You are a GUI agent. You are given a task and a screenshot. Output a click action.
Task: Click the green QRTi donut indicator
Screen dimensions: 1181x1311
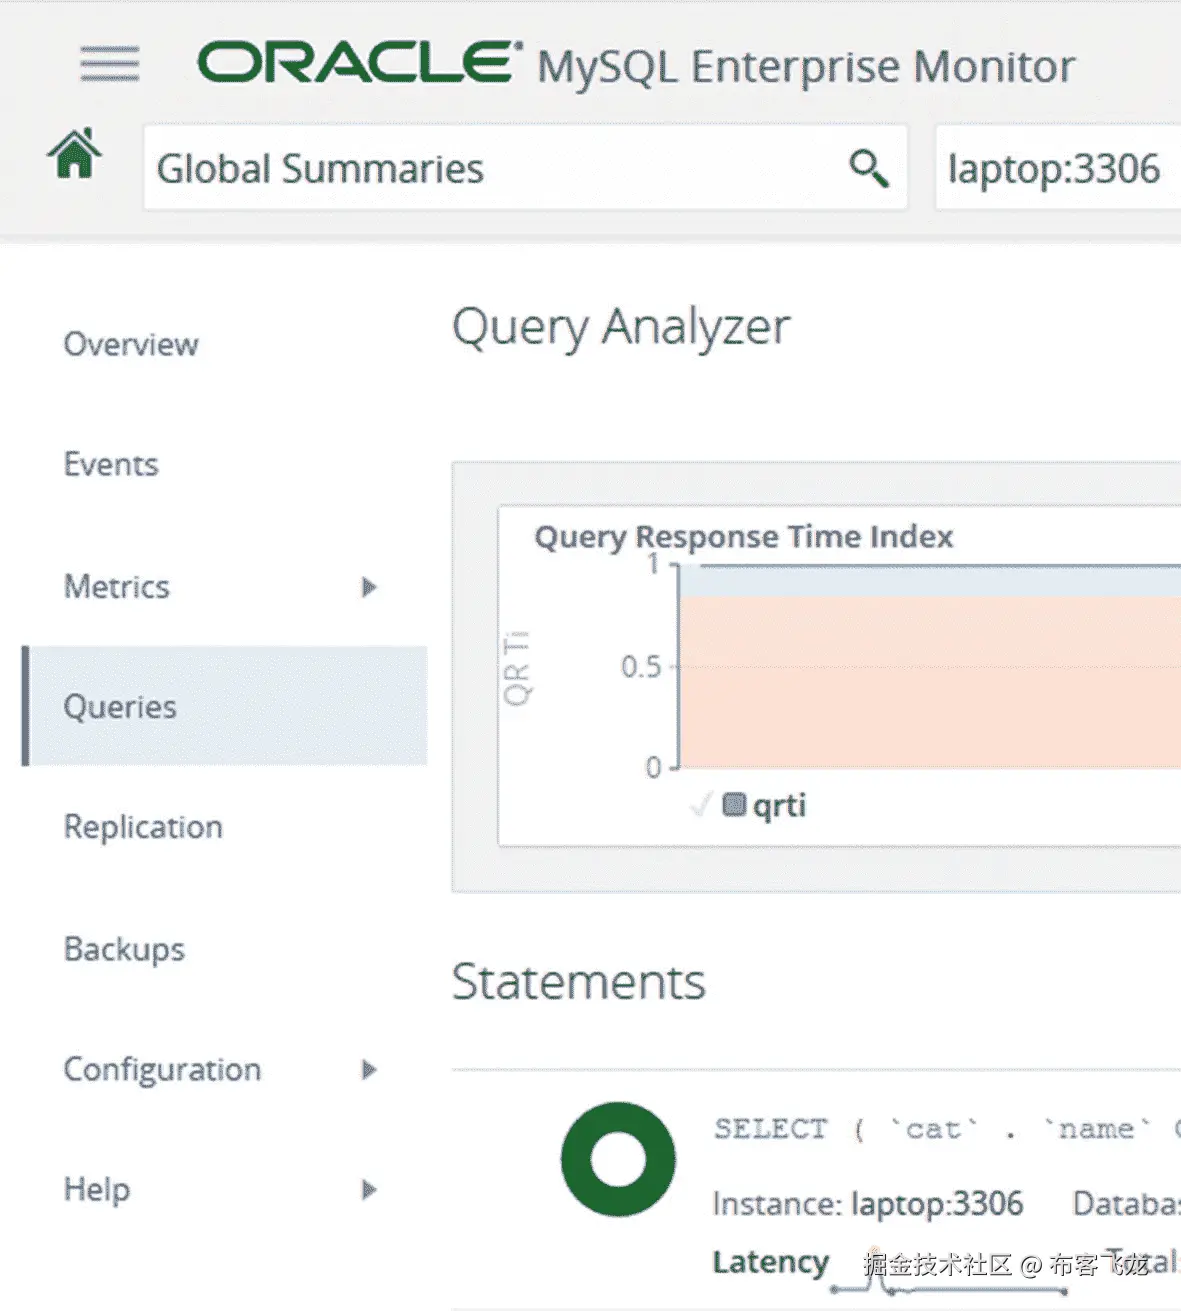[618, 1159]
